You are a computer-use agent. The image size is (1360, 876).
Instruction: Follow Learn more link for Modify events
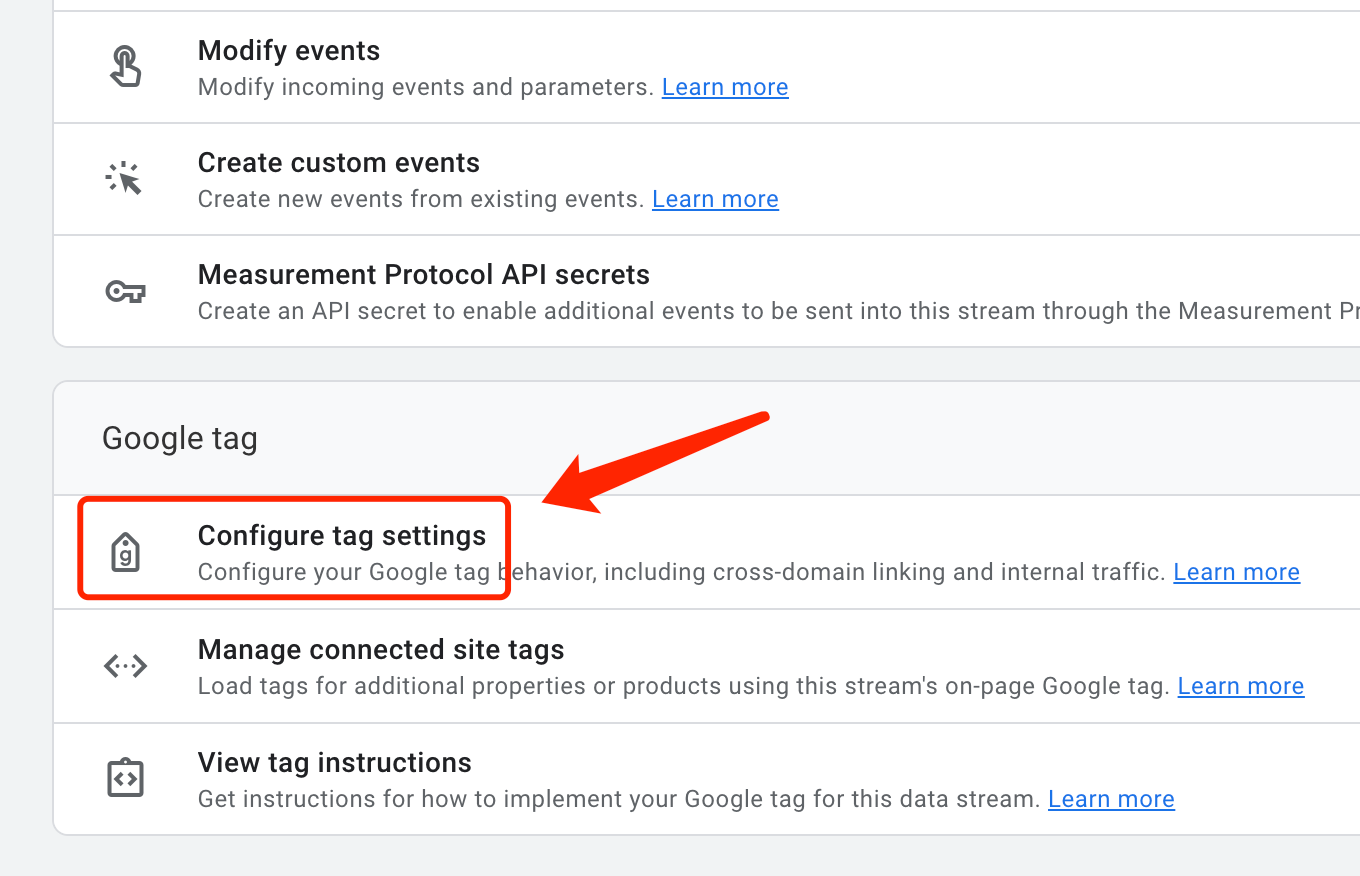click(725, 87)
